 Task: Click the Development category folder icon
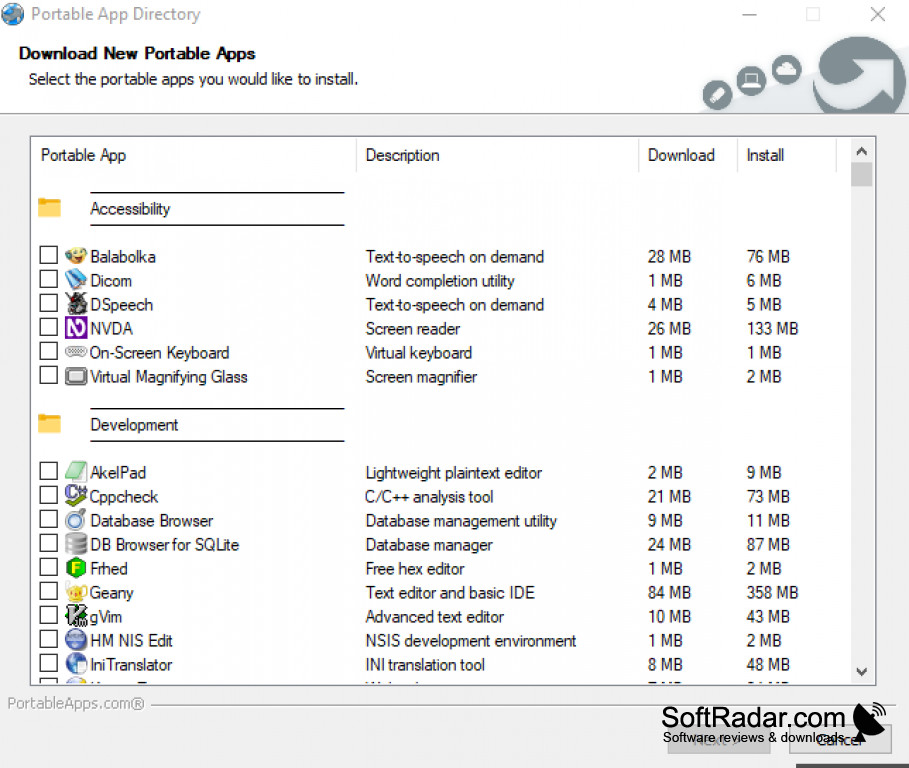pyautogui.click(x=49, y=424)
